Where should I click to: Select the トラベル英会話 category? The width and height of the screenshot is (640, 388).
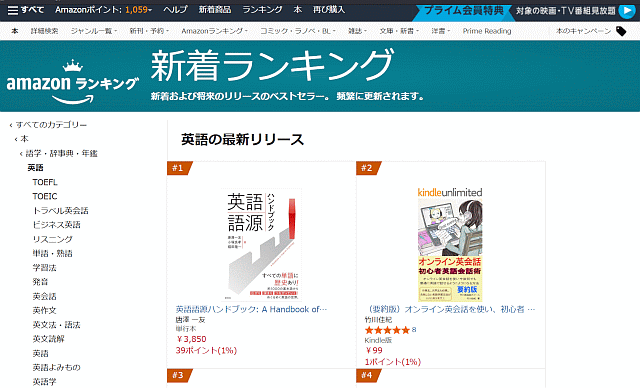coord(60,211)
